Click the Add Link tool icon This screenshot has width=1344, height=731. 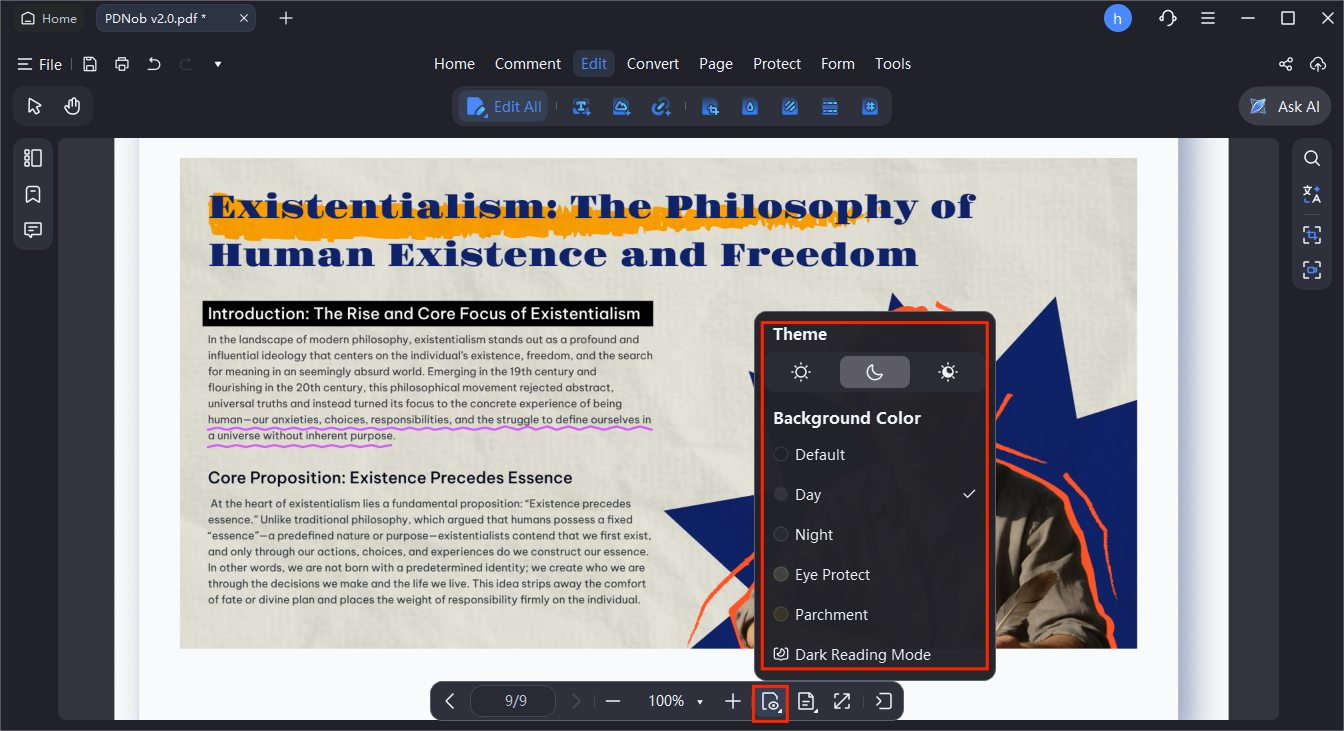coord(661,107)
